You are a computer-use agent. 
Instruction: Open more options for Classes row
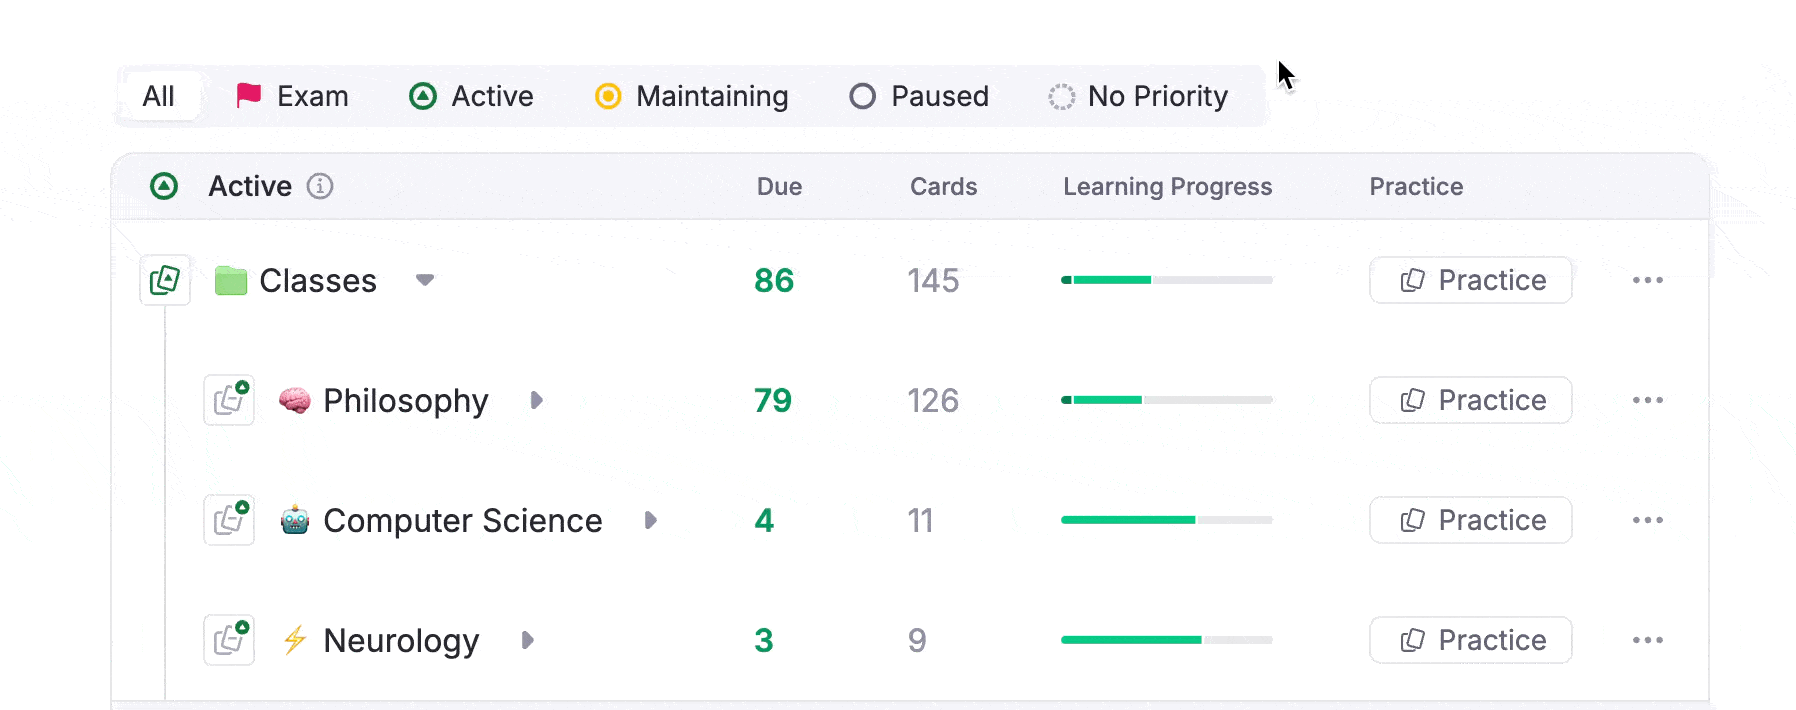(1647, 280)
